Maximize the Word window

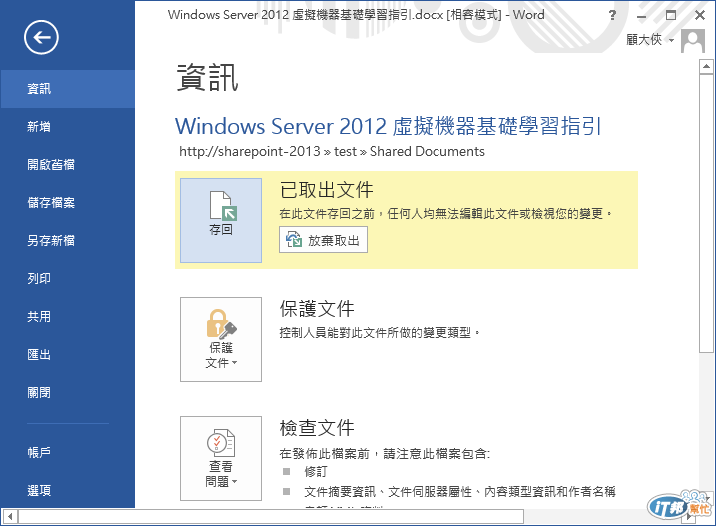click(671, 15)
